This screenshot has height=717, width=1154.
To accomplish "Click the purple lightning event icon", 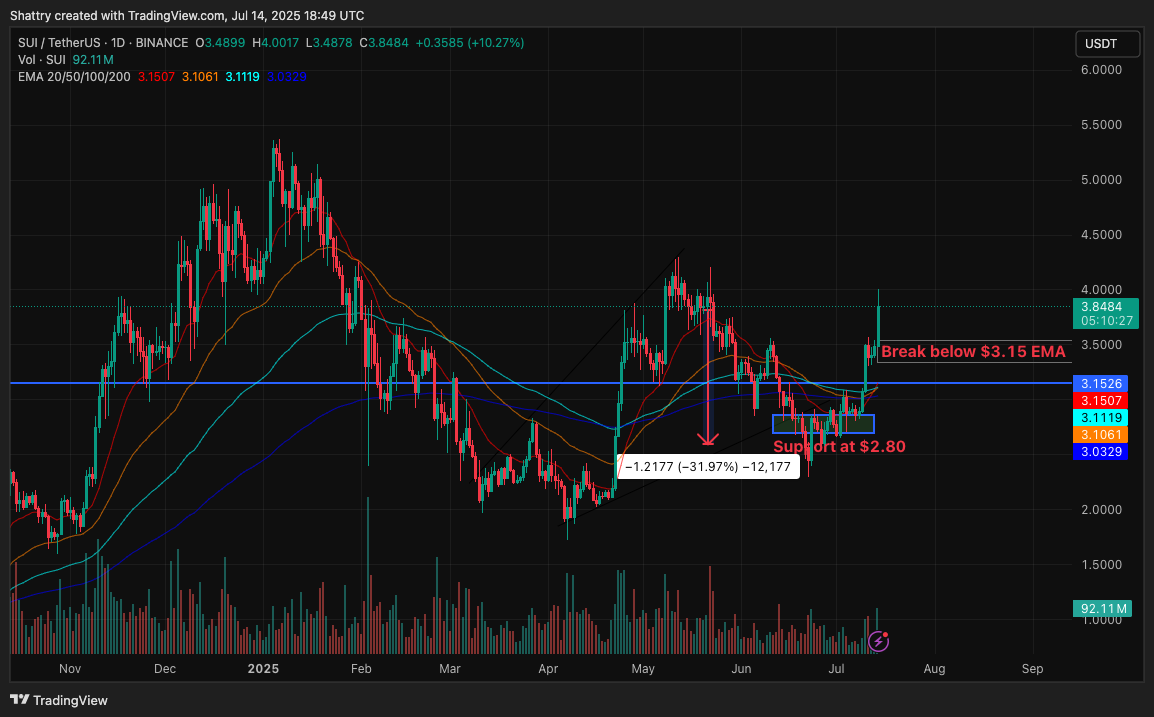I will (877, 640).
